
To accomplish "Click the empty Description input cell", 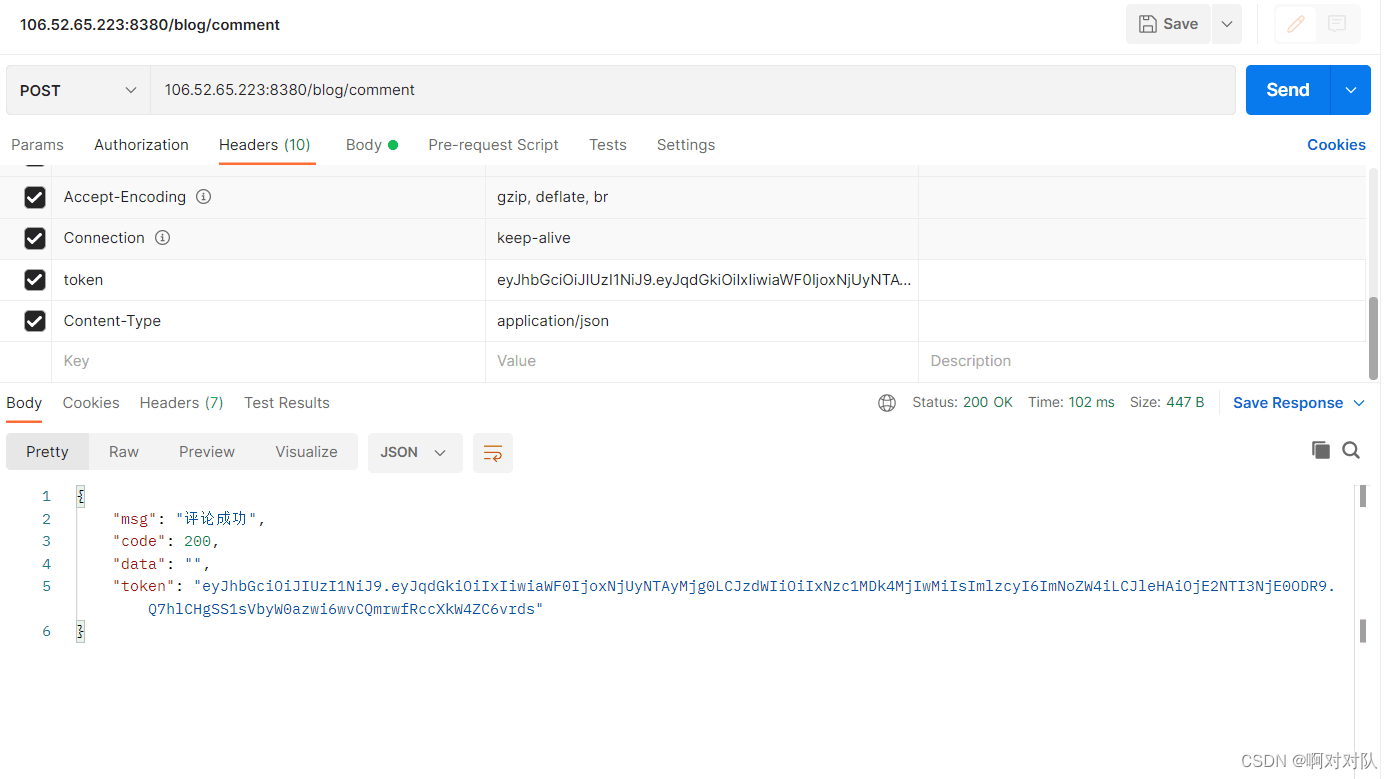I will pos(1142,361).
